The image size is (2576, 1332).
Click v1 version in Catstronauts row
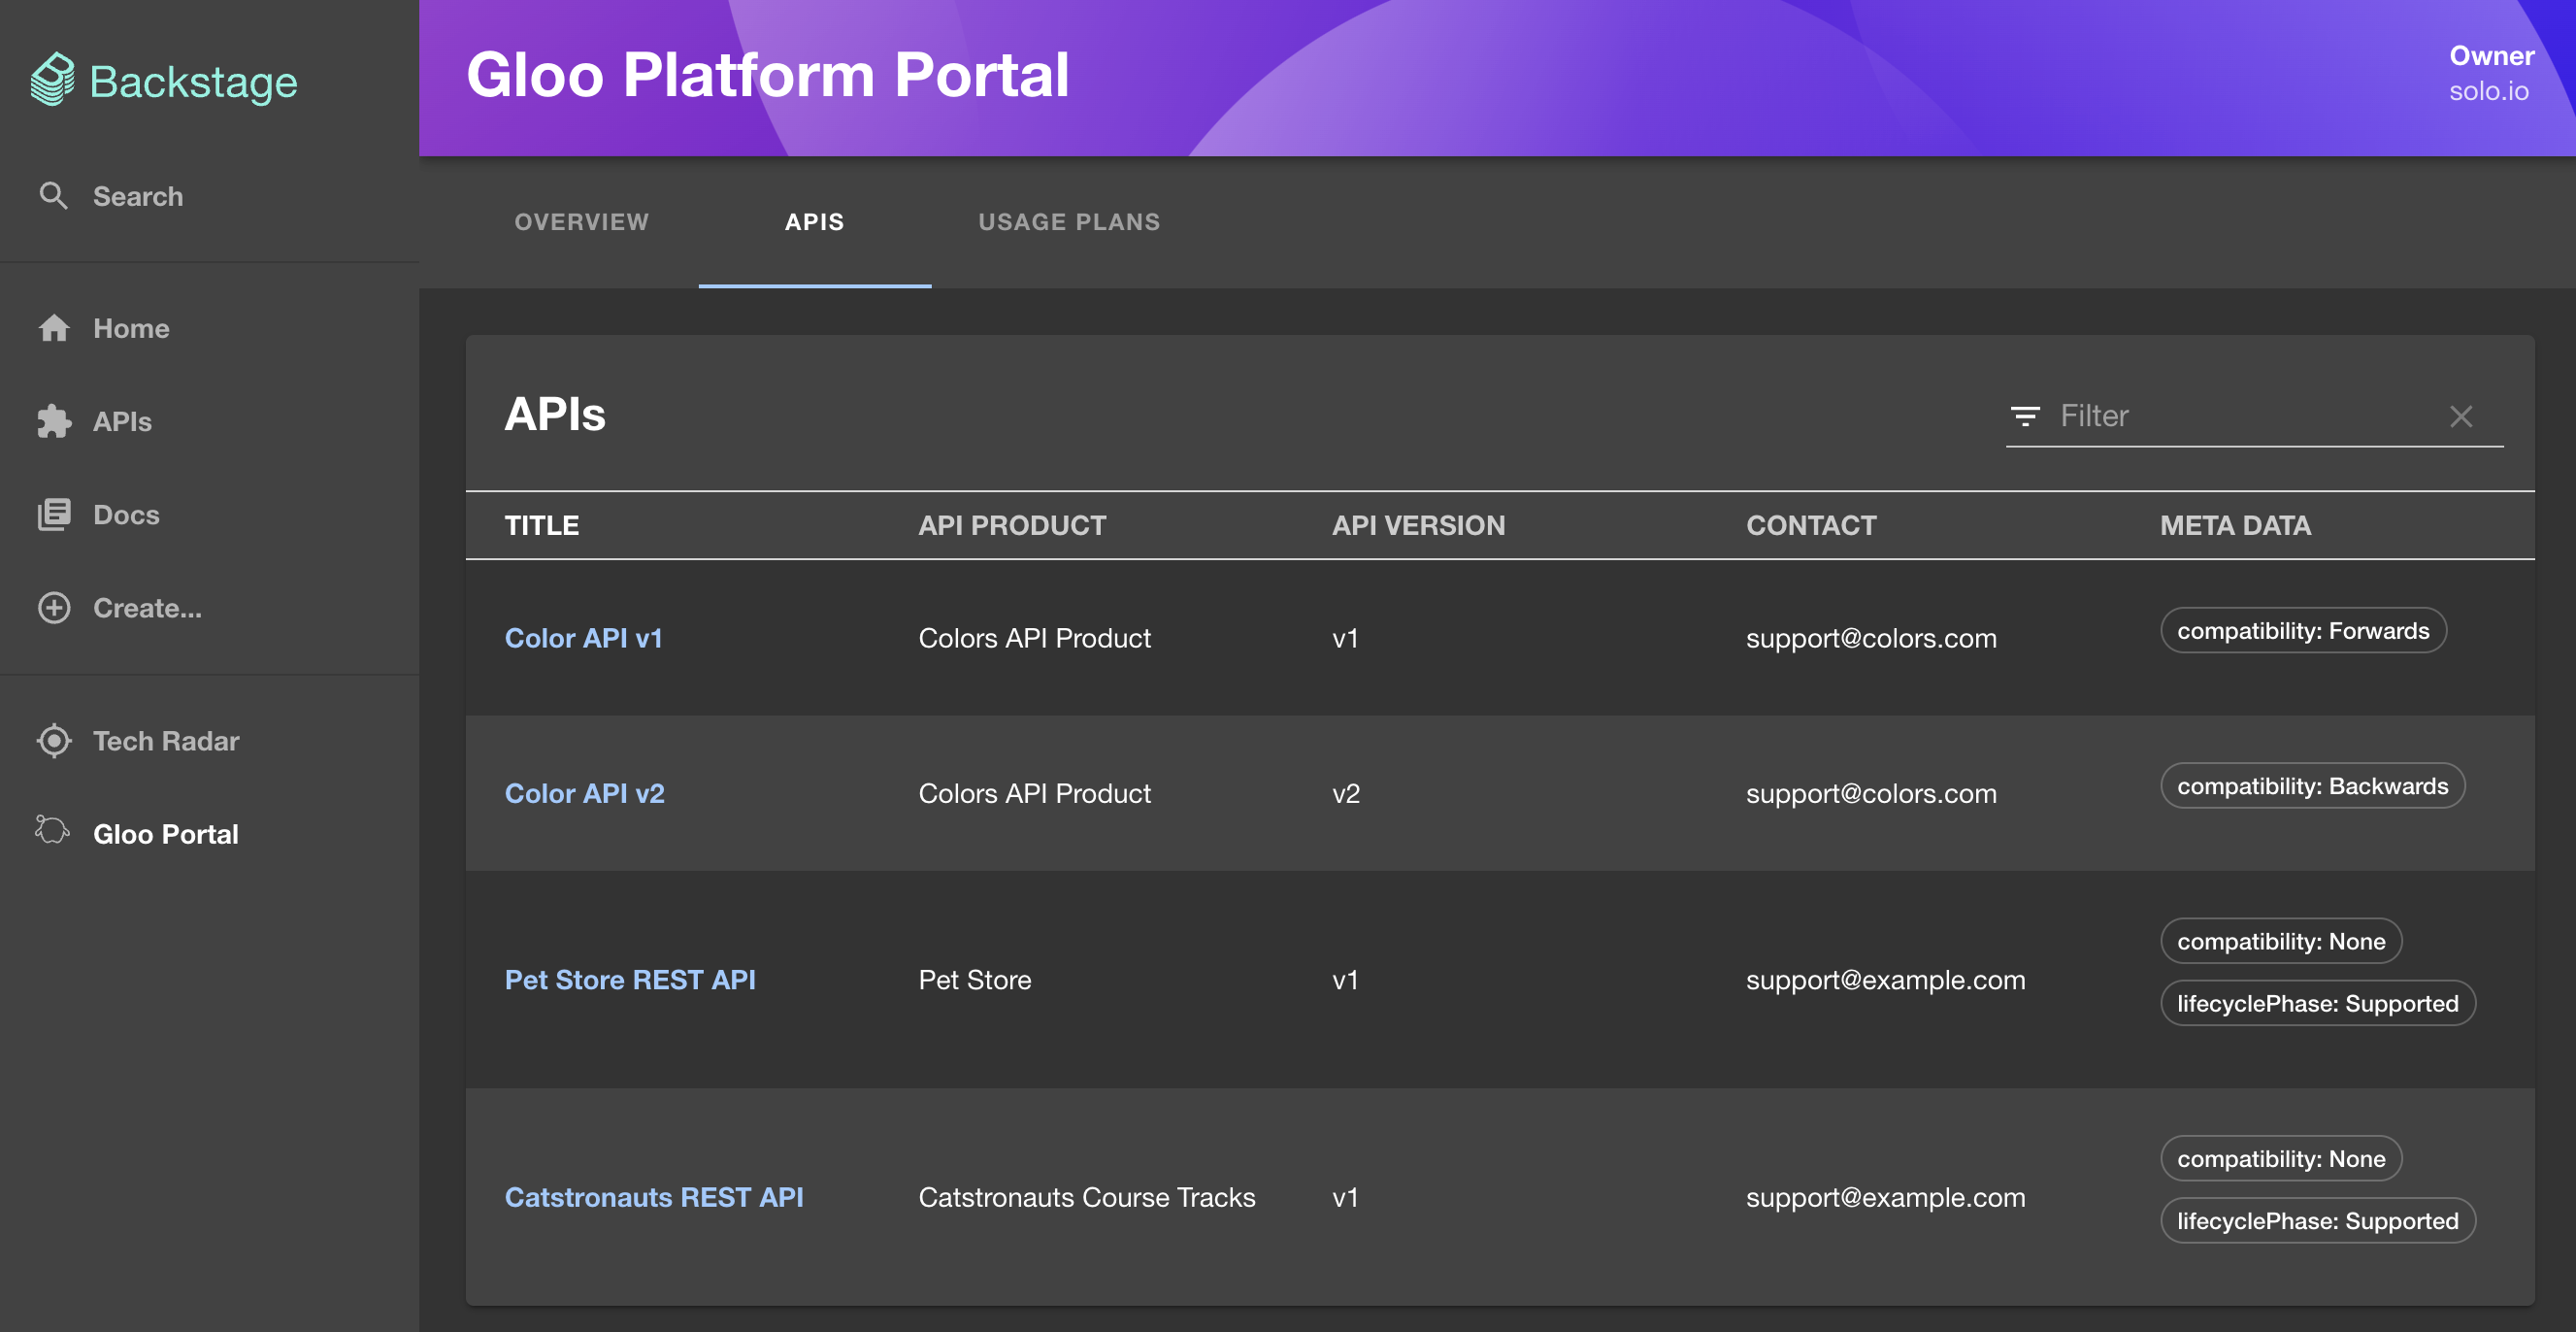point(1345,1197)
